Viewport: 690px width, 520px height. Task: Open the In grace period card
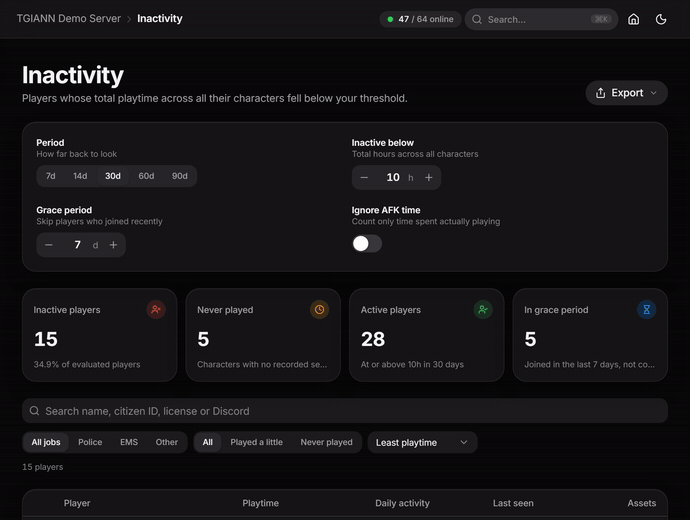(x=590, y=335)
